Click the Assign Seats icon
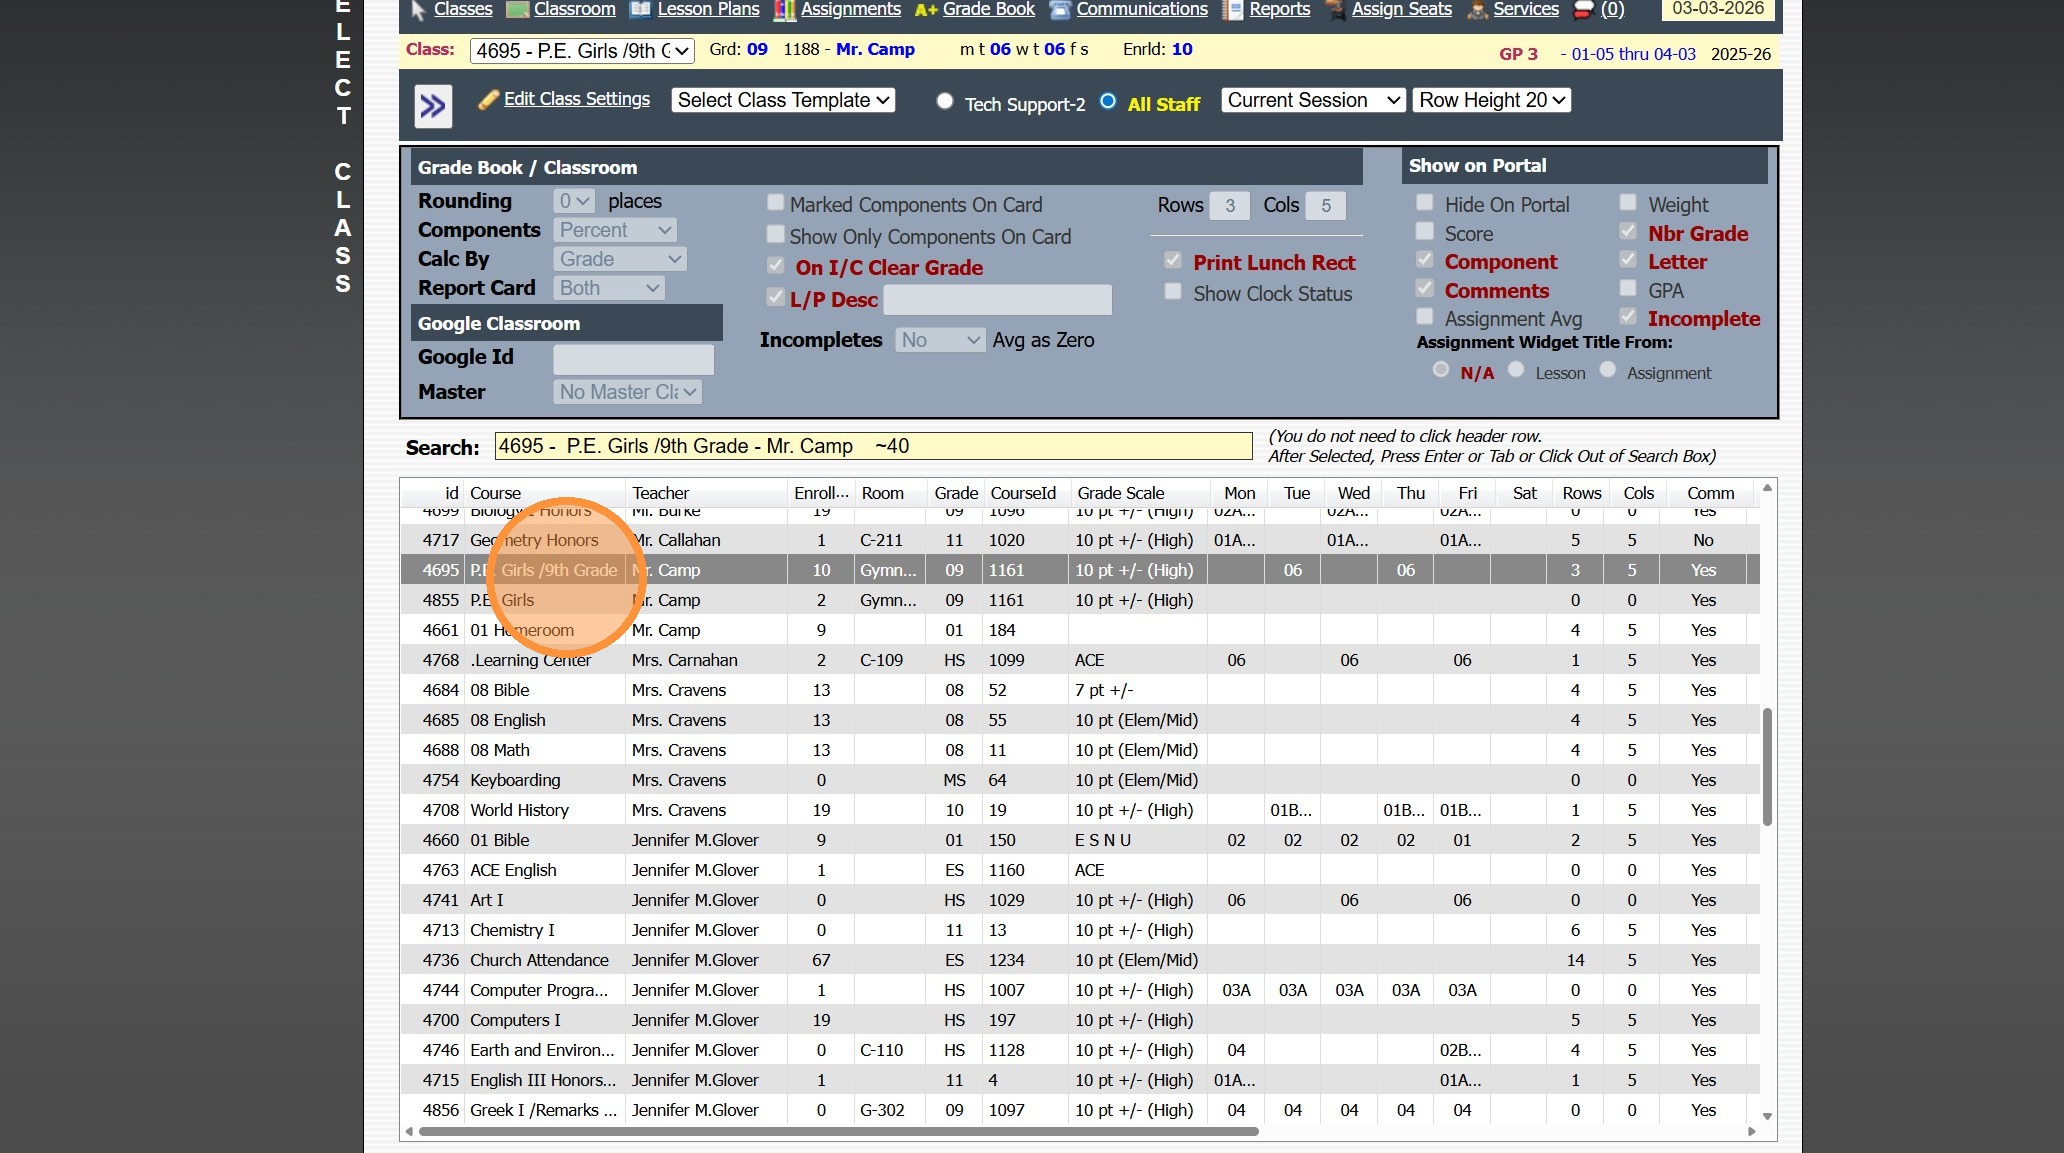This screenshot has width=2064, height=1153. click(1335, 10)
